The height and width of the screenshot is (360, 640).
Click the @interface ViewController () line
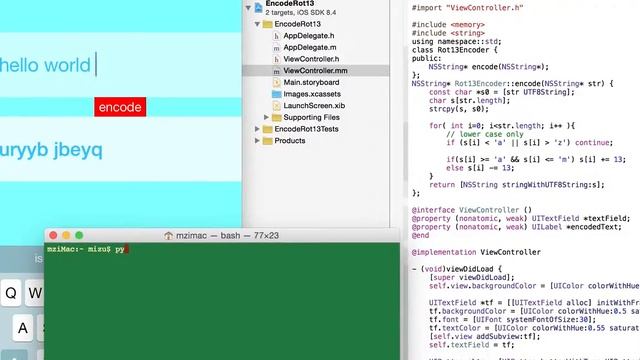[x=472, y=210]
